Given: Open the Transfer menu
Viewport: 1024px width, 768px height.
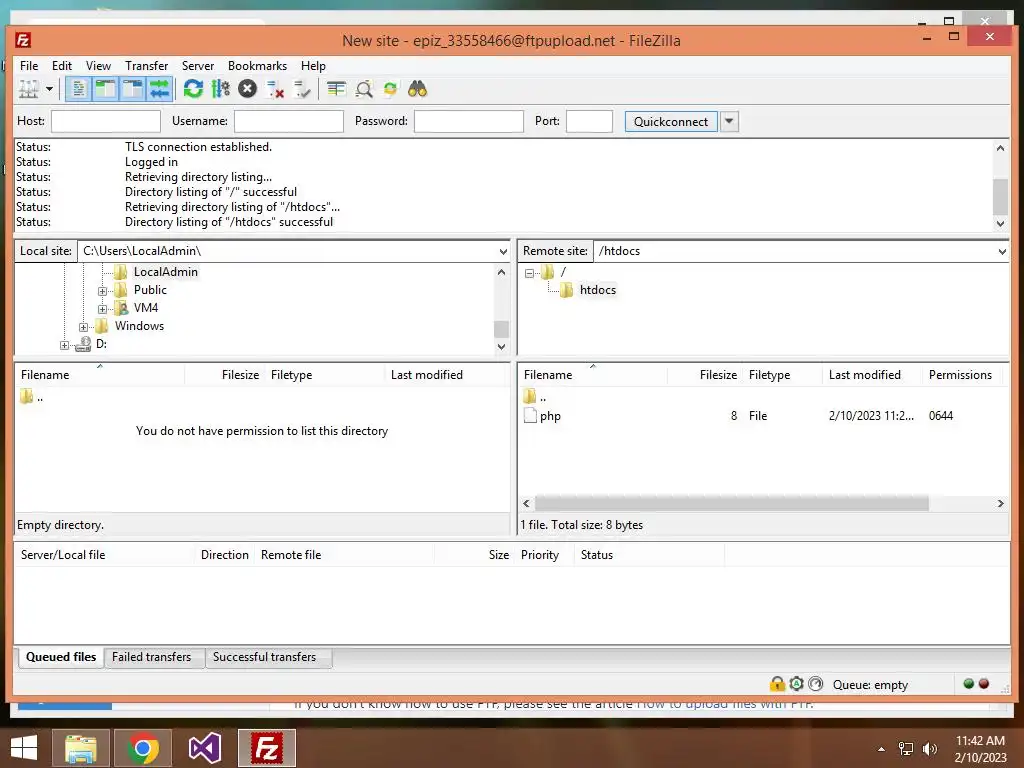Looking at the screenshot, I should (x=146, y=66).
